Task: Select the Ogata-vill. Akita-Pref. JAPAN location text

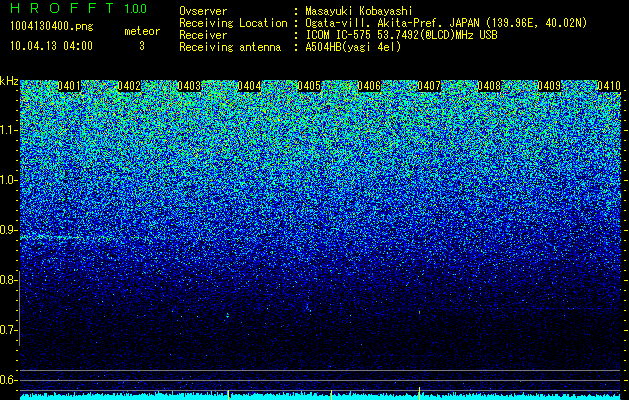Action: [x=446, y=23]
